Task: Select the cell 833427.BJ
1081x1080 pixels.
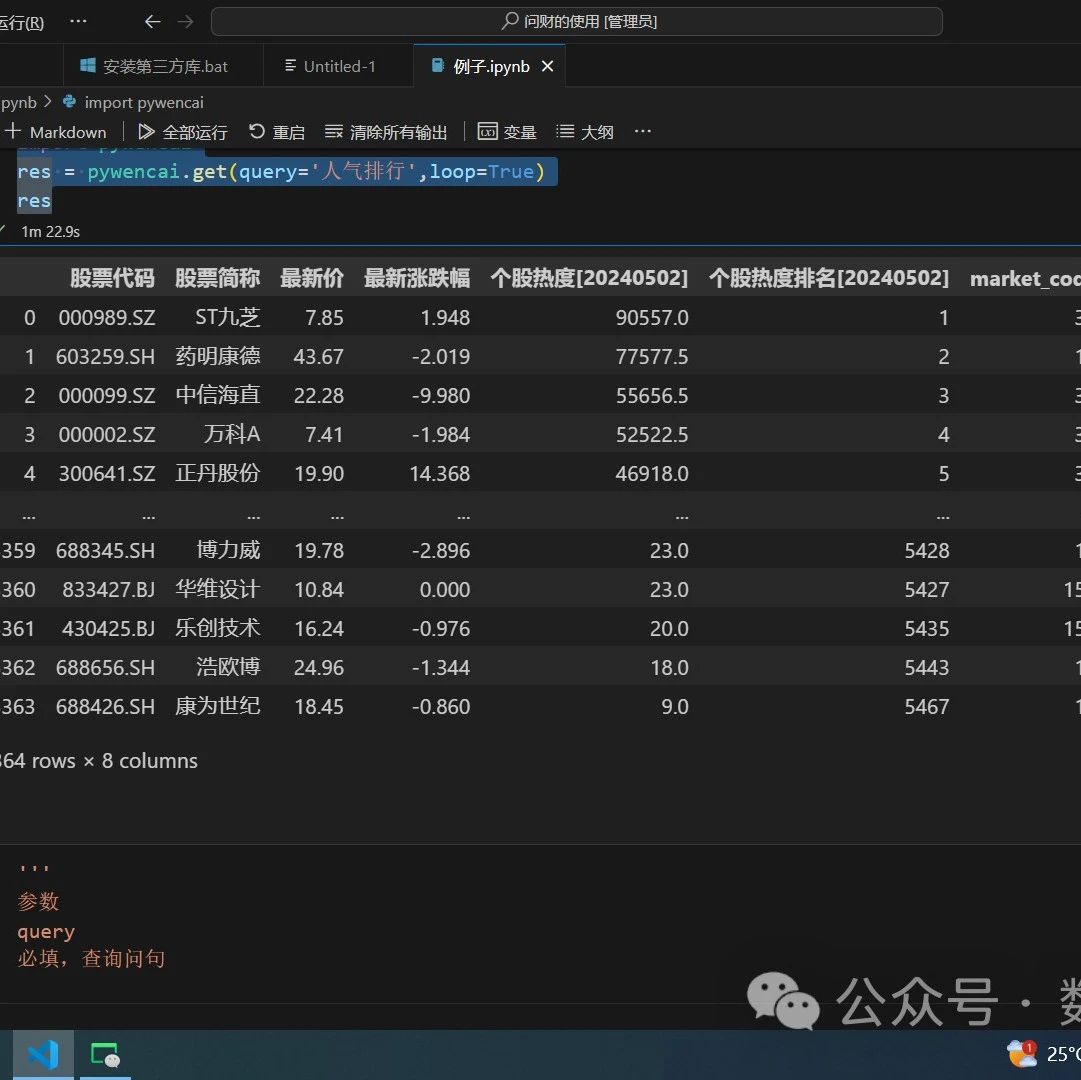Action: tap(109, 590)
